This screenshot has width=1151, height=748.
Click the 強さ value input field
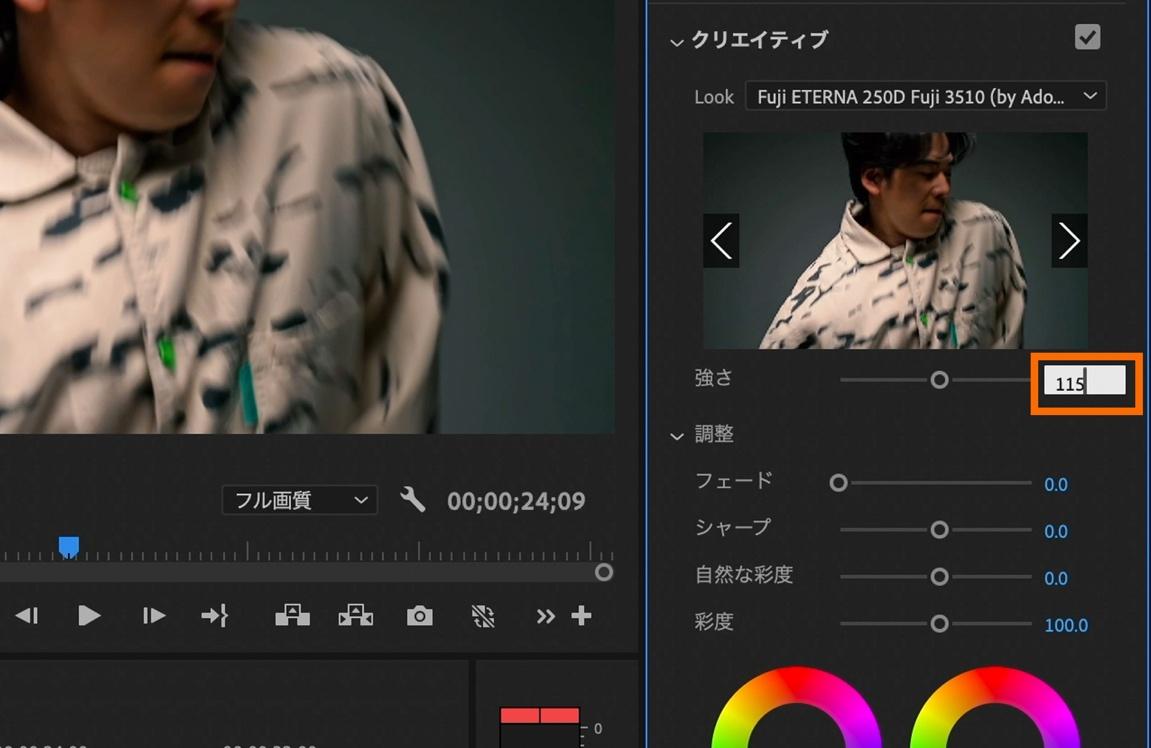click(1084, 382)
